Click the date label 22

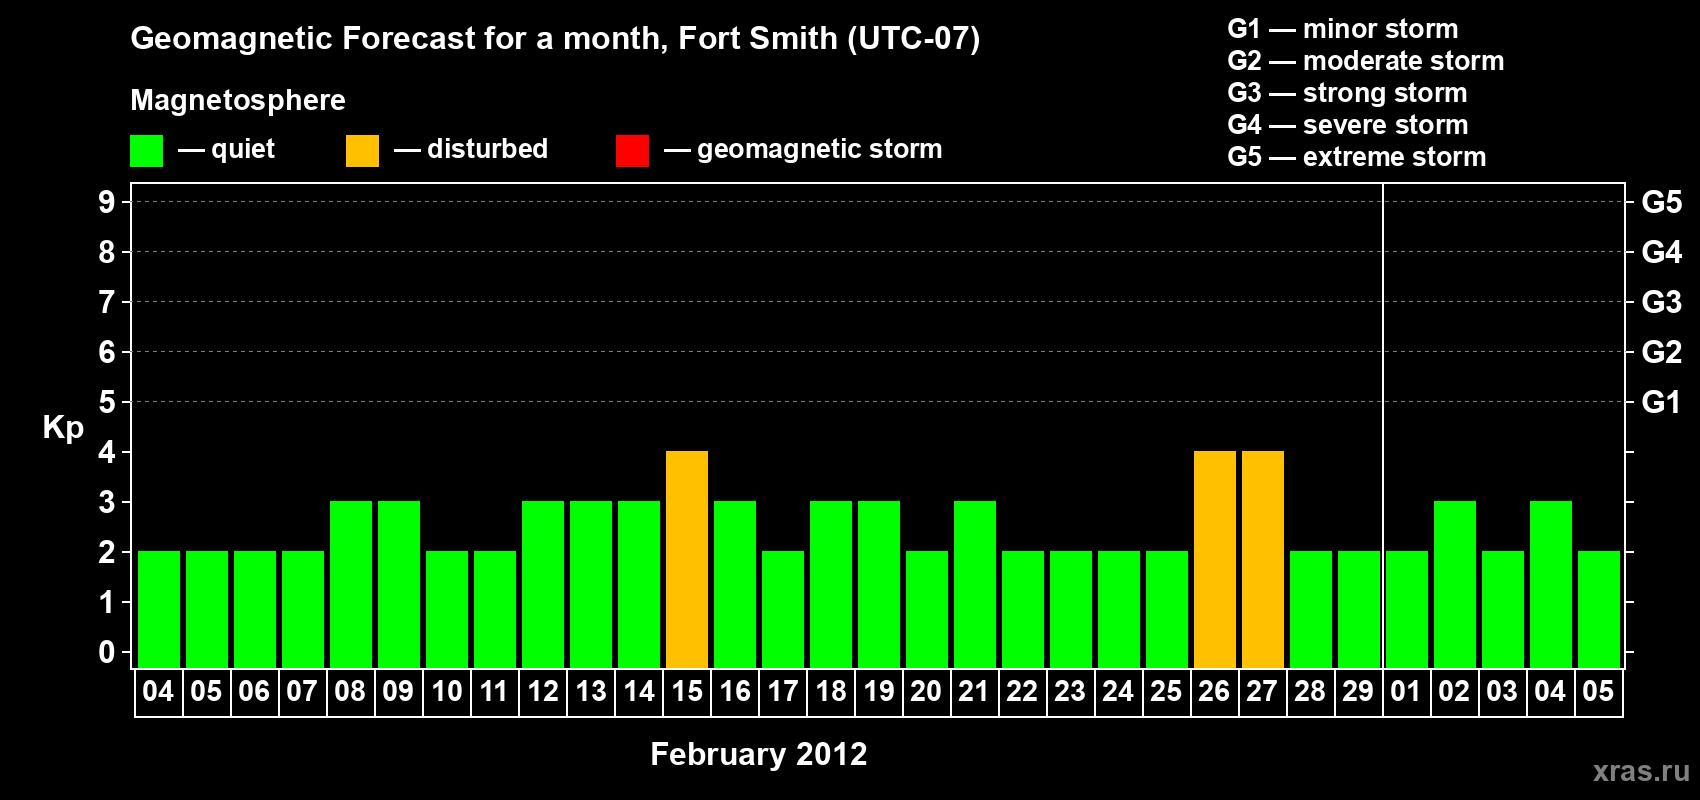(x=1023, y=692)
